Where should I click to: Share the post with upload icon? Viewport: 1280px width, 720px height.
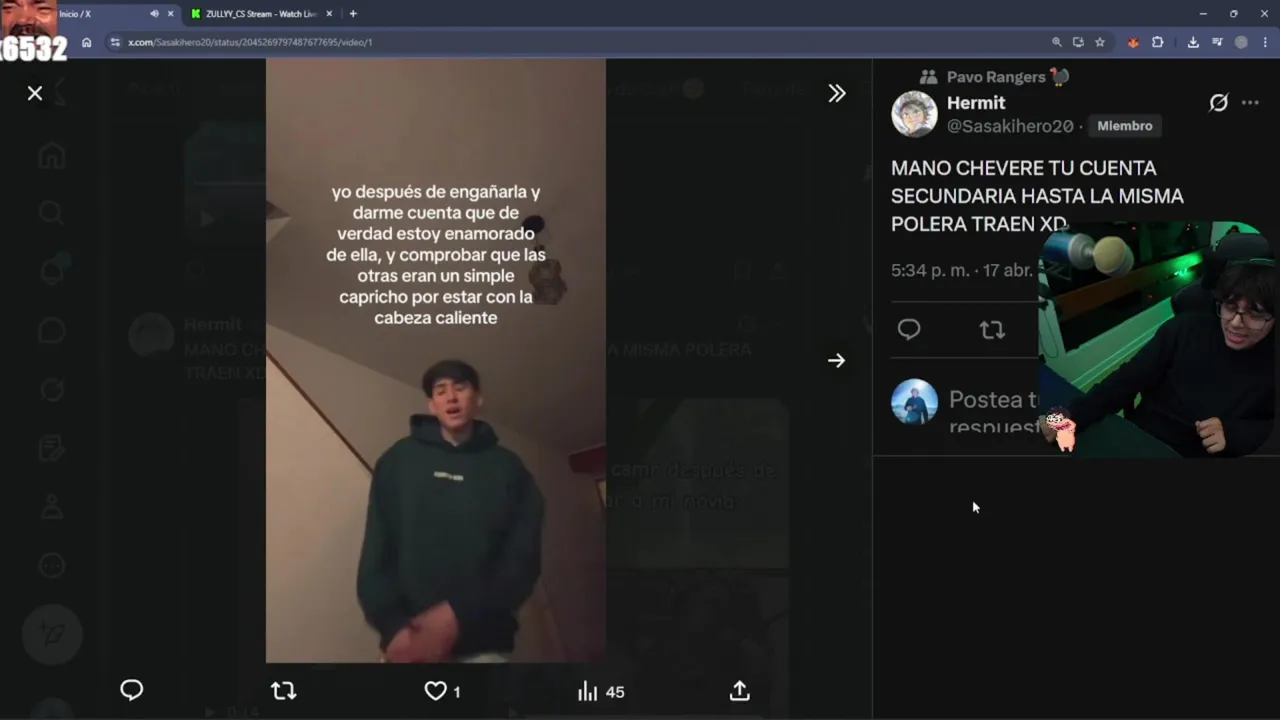pyautogui.click(x=740, y=691)
